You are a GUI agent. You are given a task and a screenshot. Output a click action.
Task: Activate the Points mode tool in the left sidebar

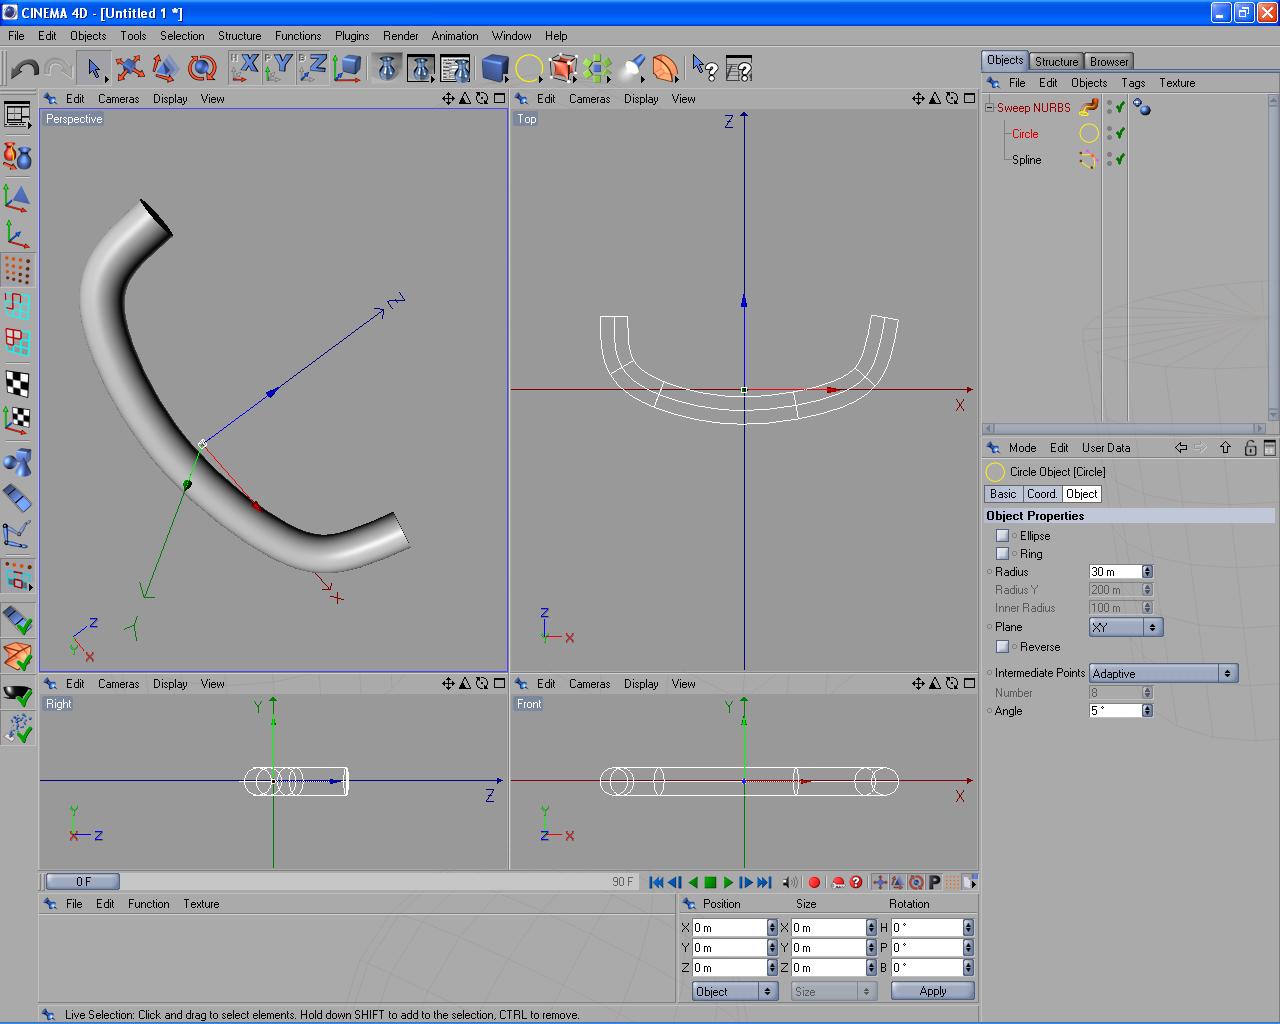pyautogui.click(x=17, y=269)
